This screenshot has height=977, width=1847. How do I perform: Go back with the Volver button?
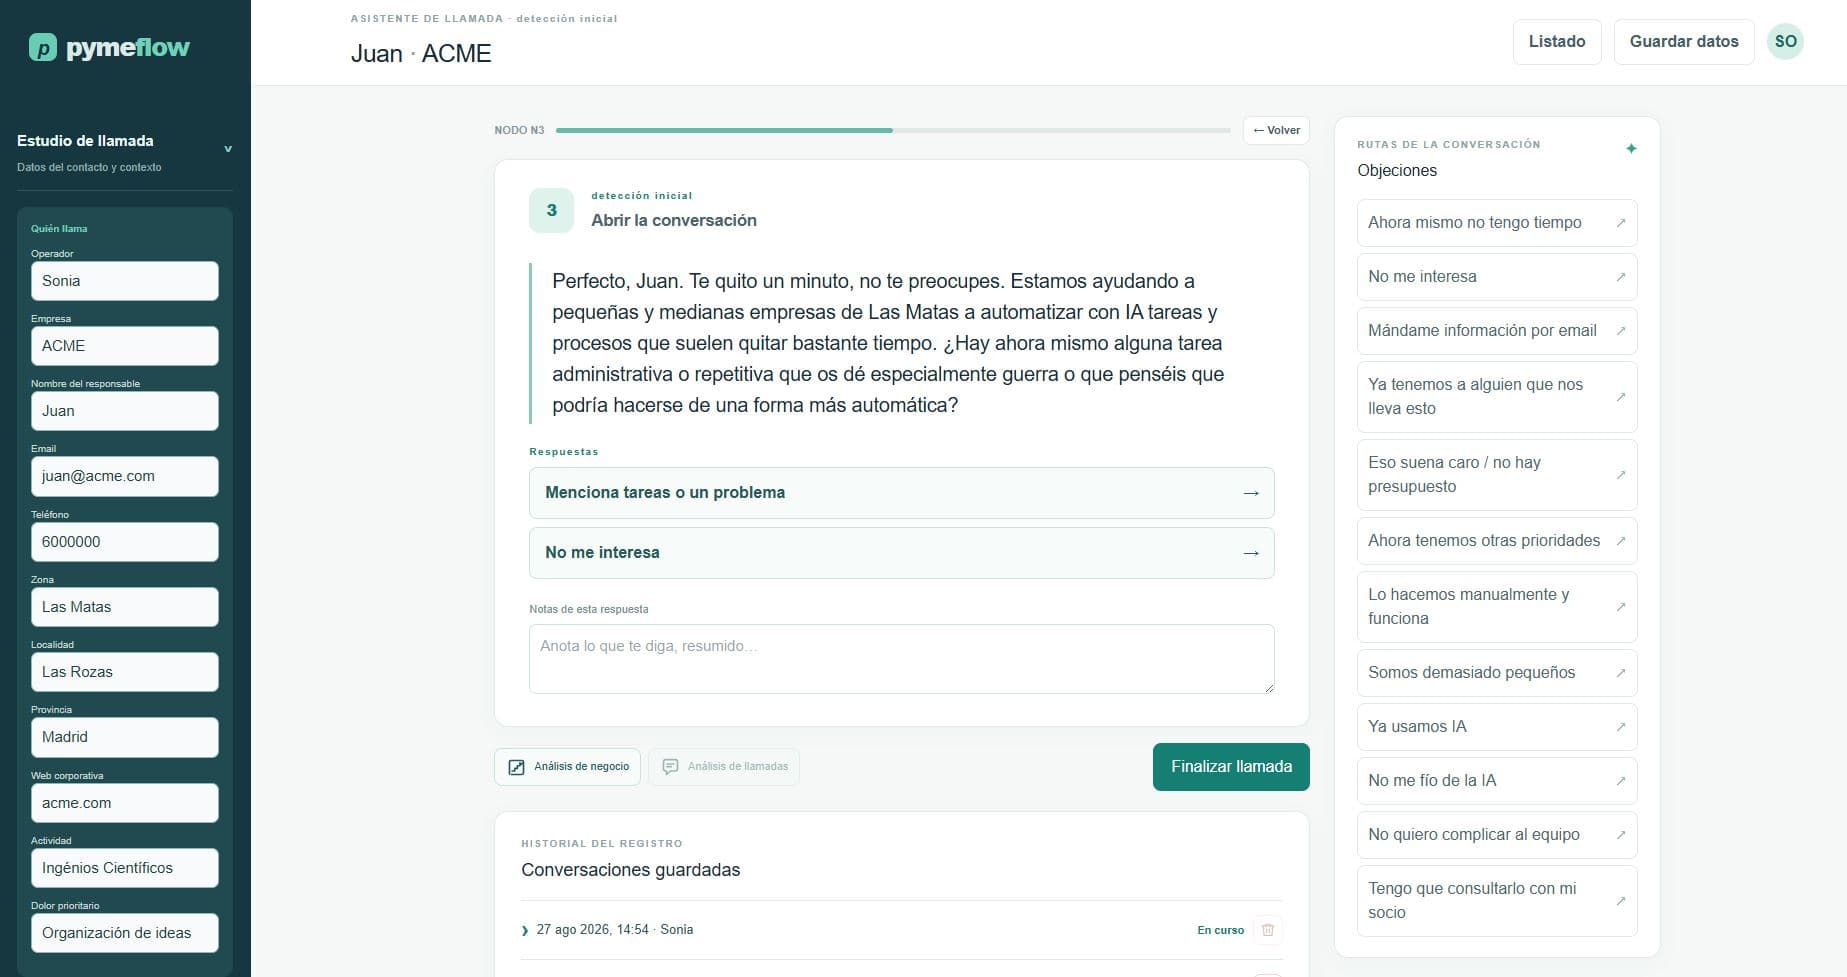point(1276,131)
